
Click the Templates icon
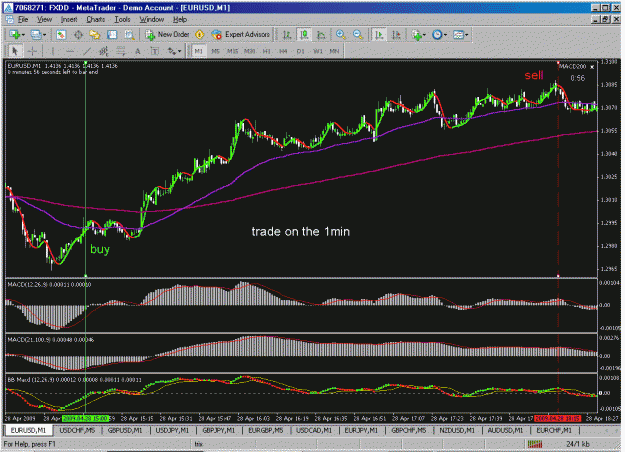point(458,35)
